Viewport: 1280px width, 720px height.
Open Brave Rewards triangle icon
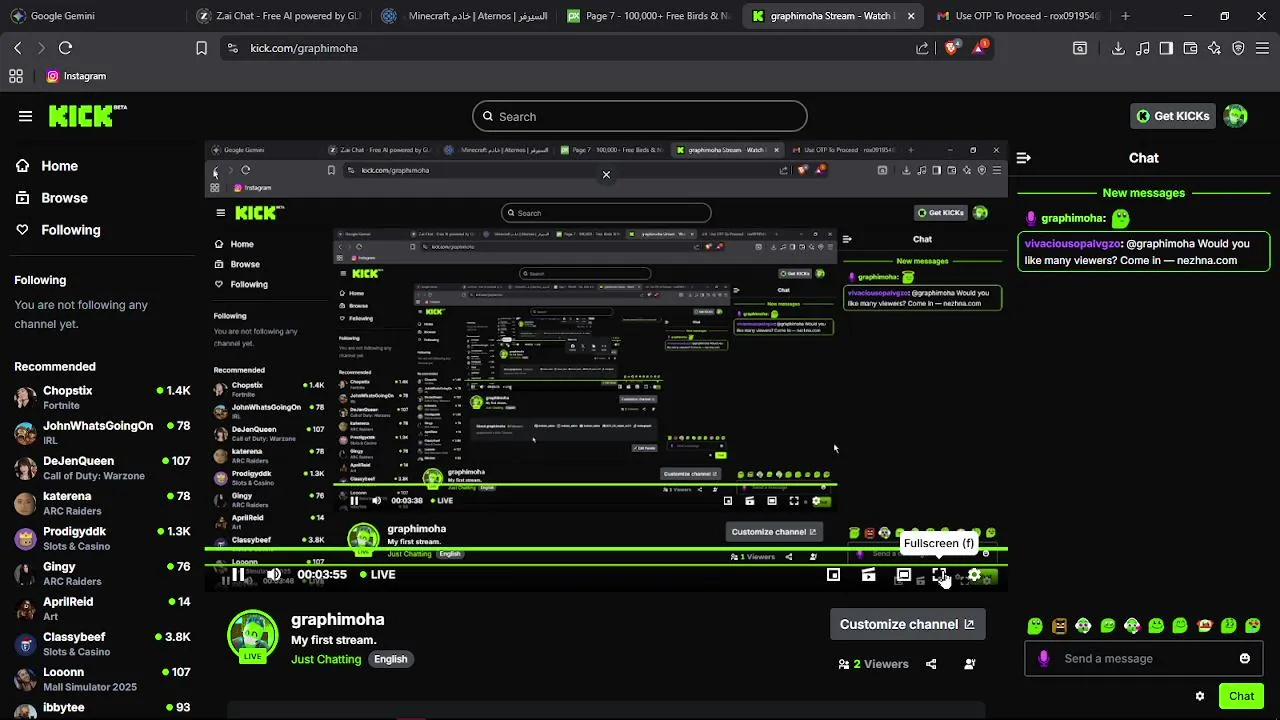[979, 48]
